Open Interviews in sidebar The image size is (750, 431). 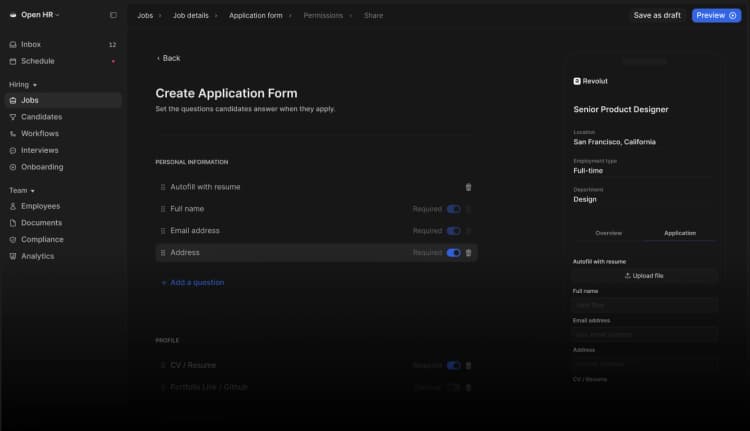point(63,151)
